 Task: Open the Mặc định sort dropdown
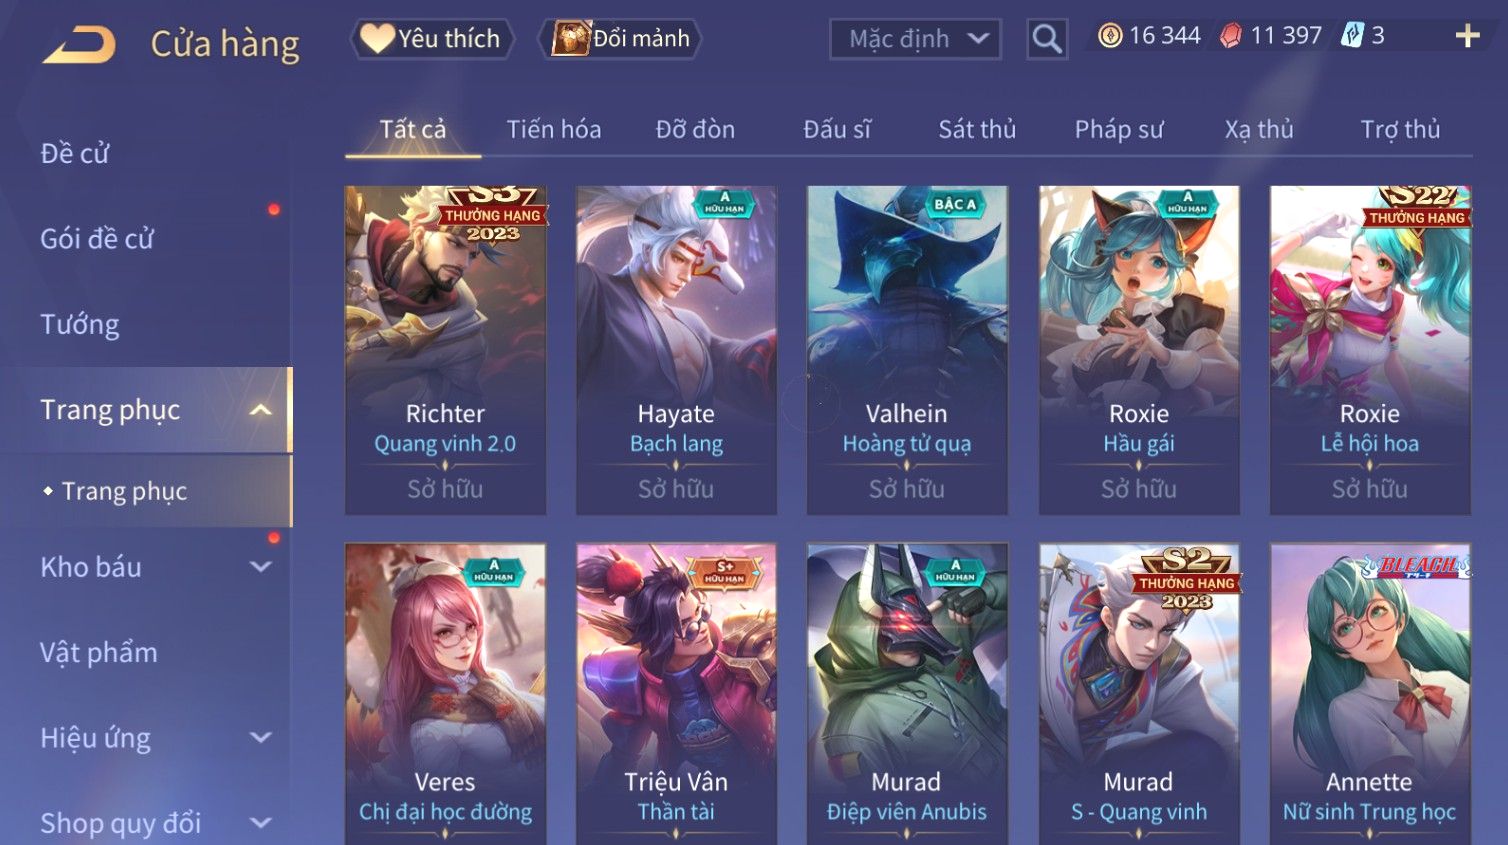(x=915, y=39)
